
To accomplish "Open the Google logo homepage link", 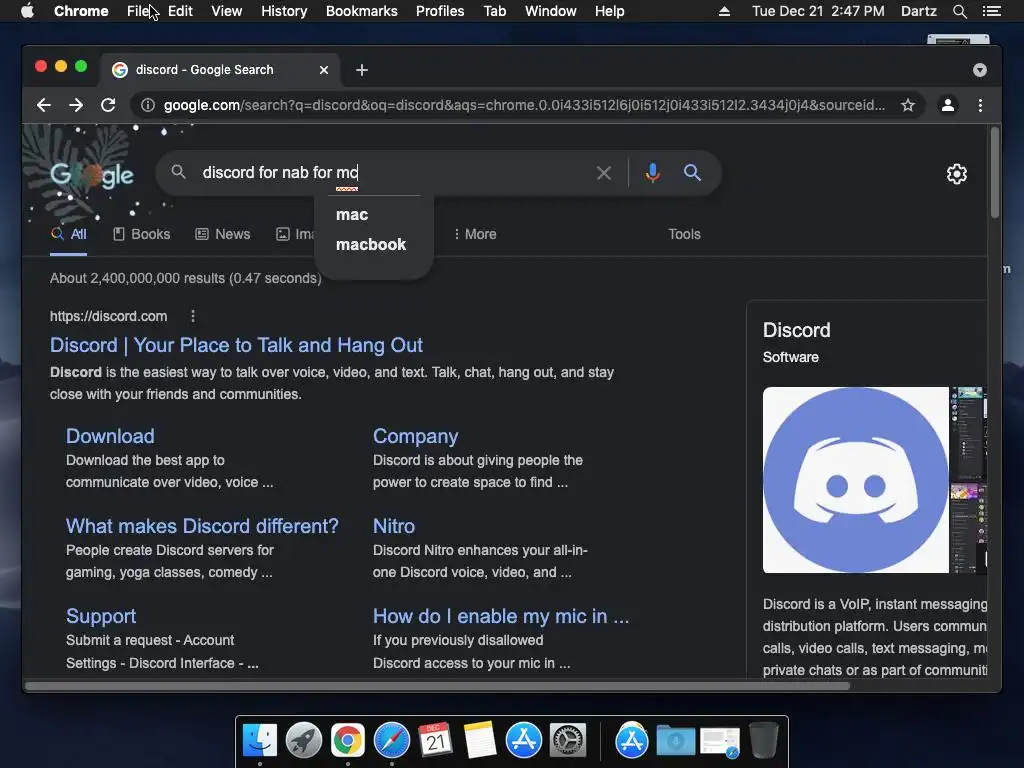I will 92,174.
